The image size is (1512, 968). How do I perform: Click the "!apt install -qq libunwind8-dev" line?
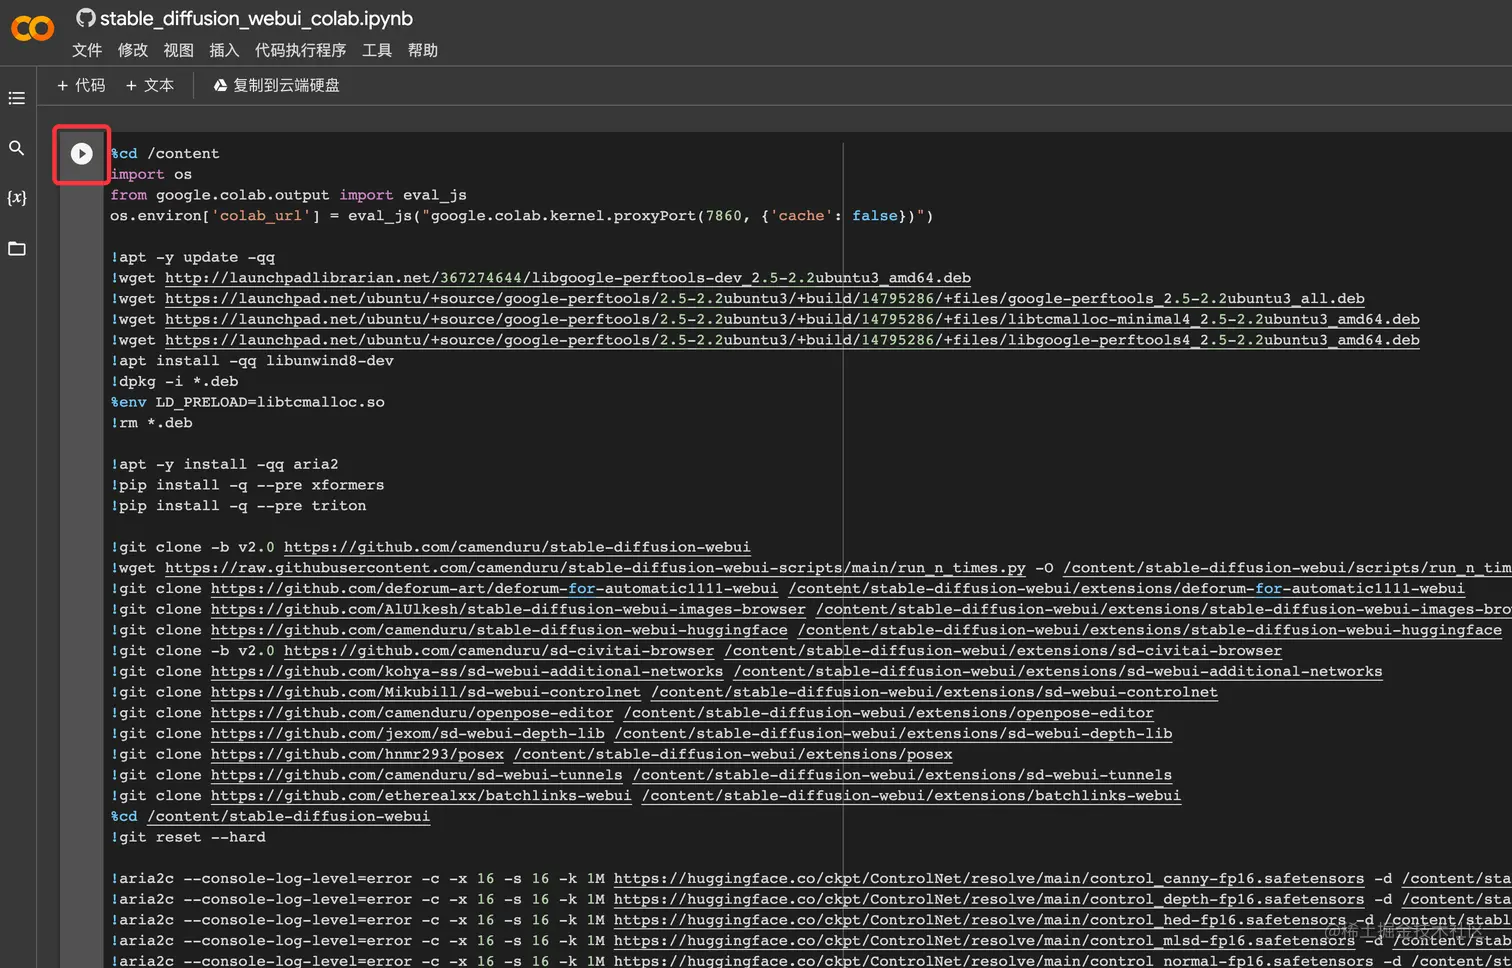pyautogui.click(x=252, y=361)
